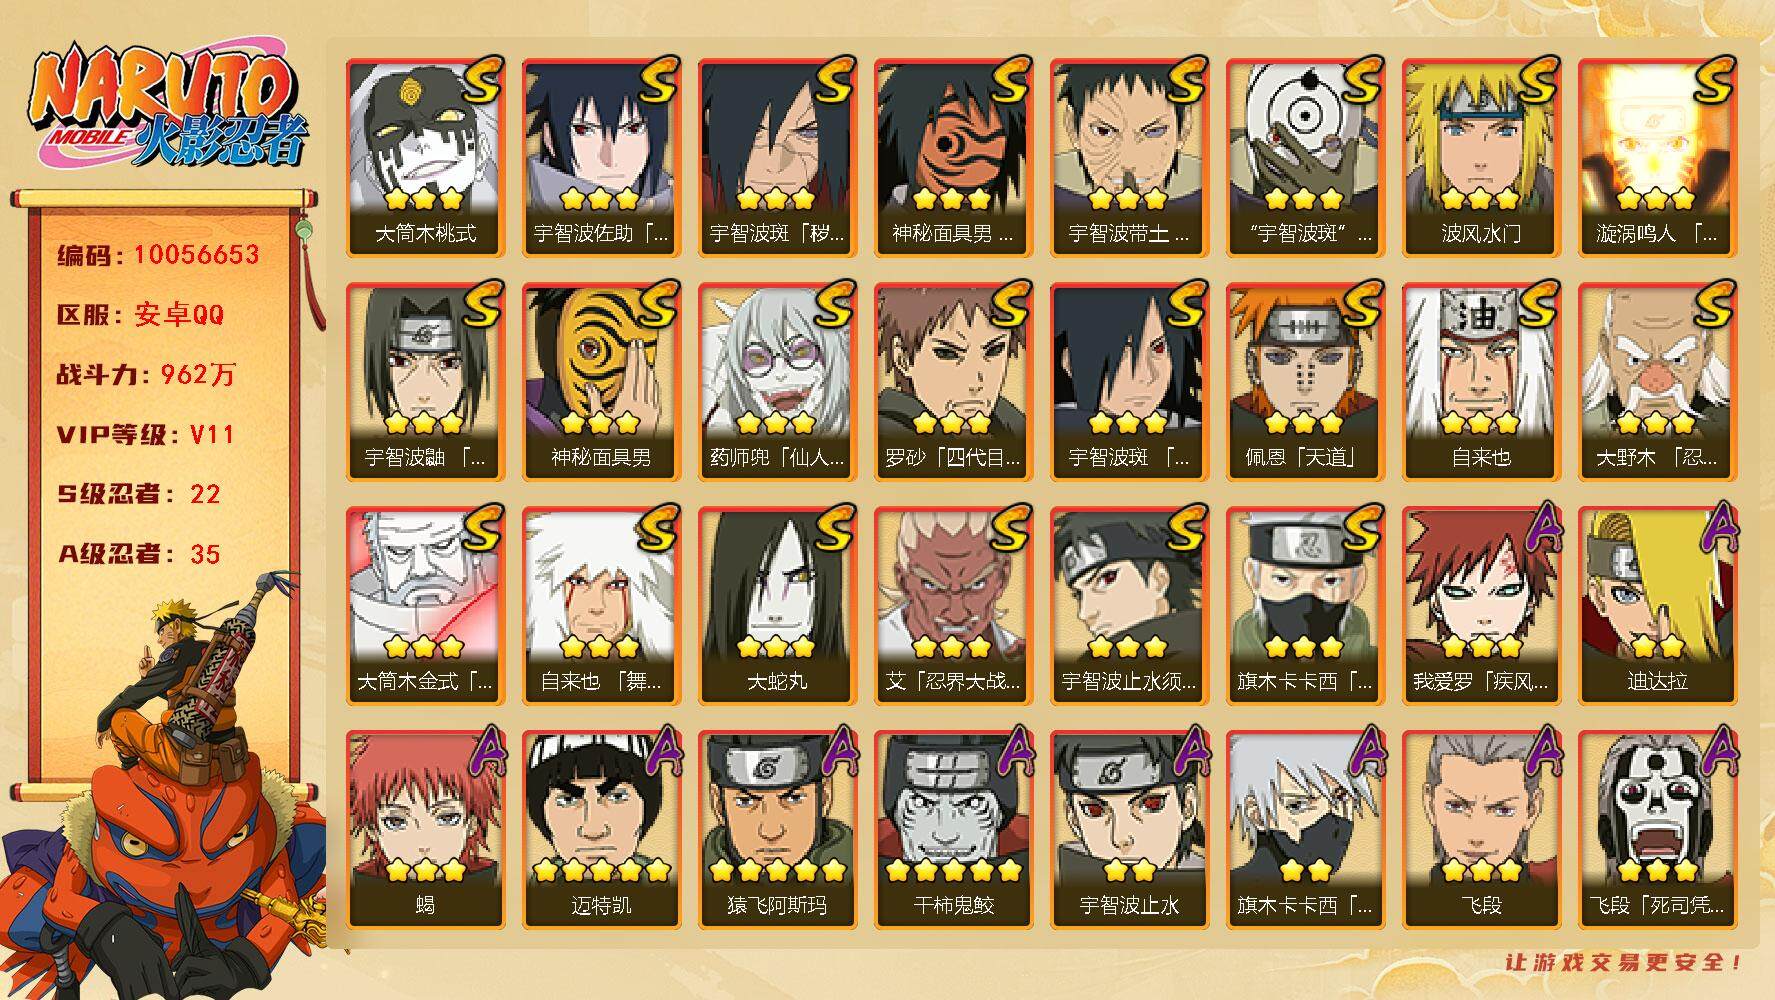1775x1000 pixels.
Task: Open the 干柿鬼鲛 character card
Action: [x=954, y=829]
